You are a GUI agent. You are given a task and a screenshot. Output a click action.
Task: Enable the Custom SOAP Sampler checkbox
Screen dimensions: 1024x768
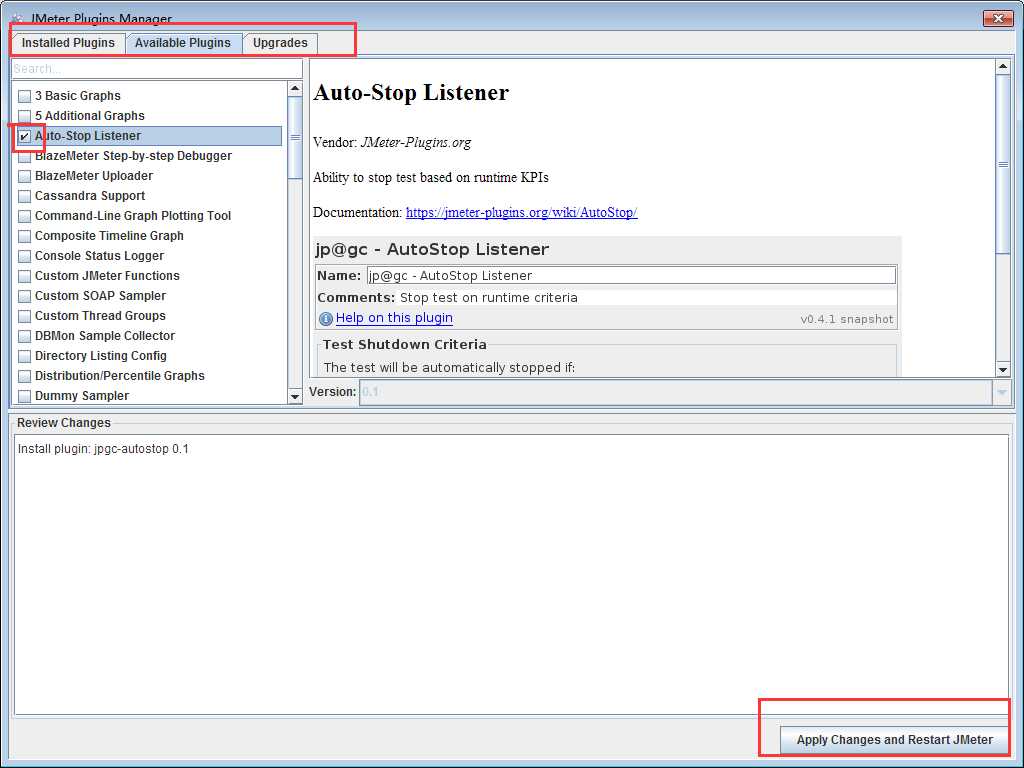coord(25,296)
